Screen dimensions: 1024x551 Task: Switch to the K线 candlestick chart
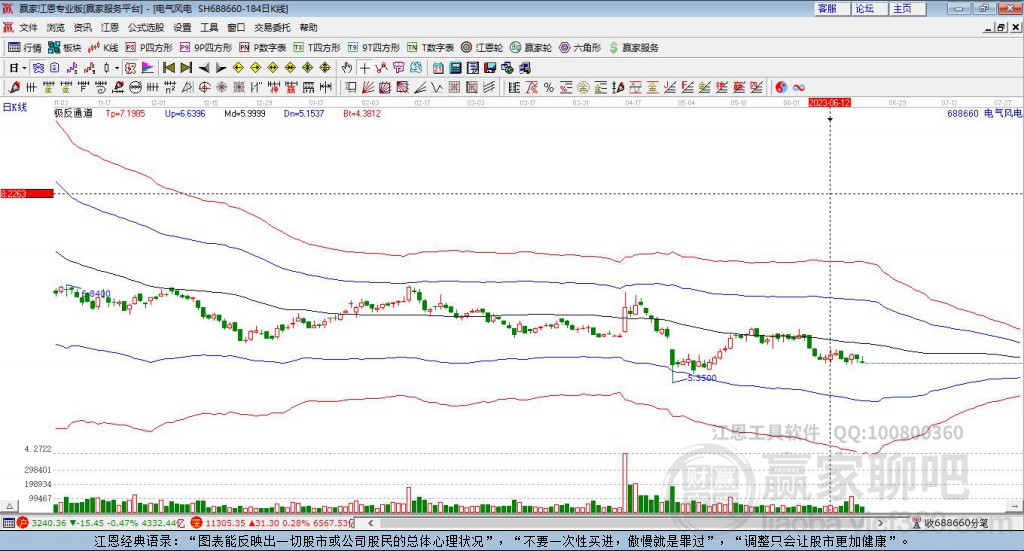[x=103, y=48]
